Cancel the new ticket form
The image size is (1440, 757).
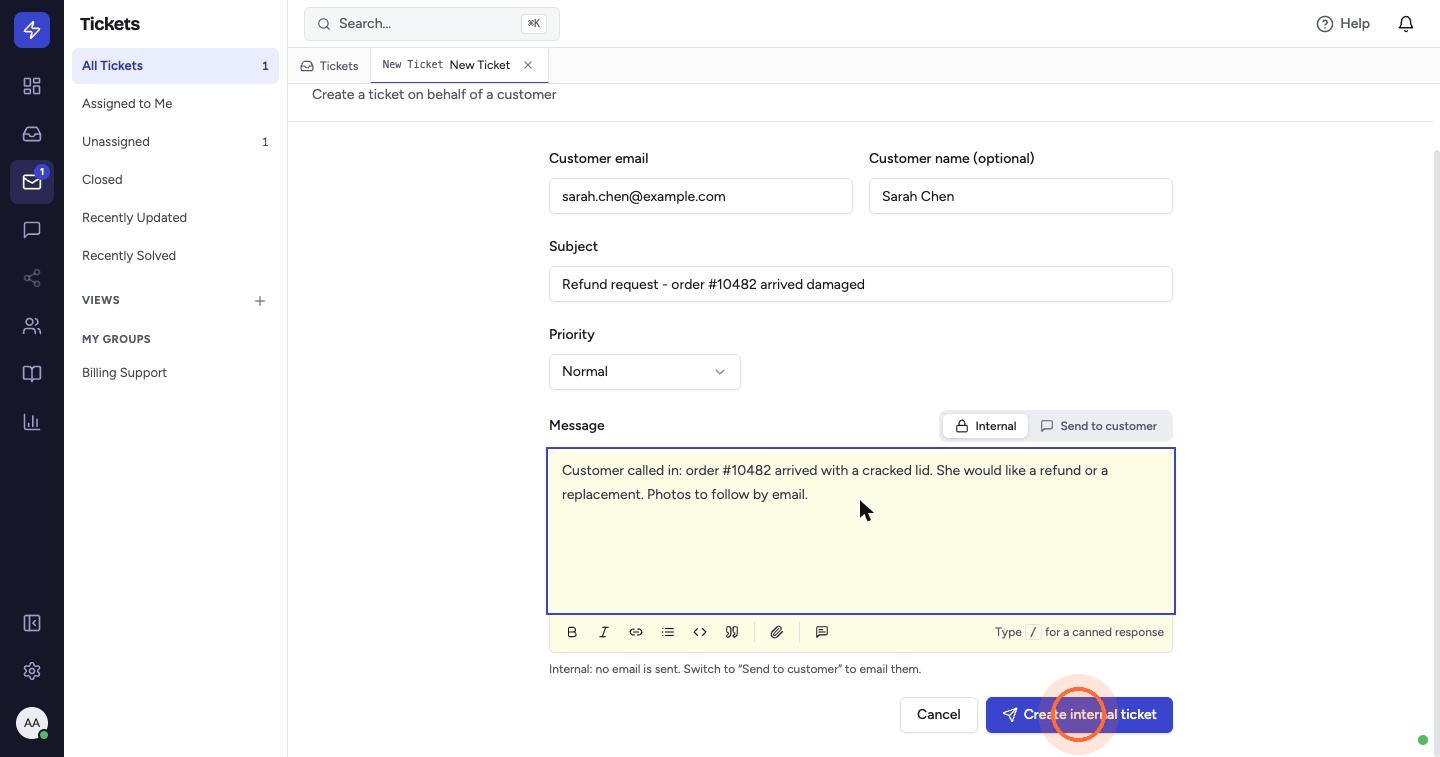click(x=939, y=715)
